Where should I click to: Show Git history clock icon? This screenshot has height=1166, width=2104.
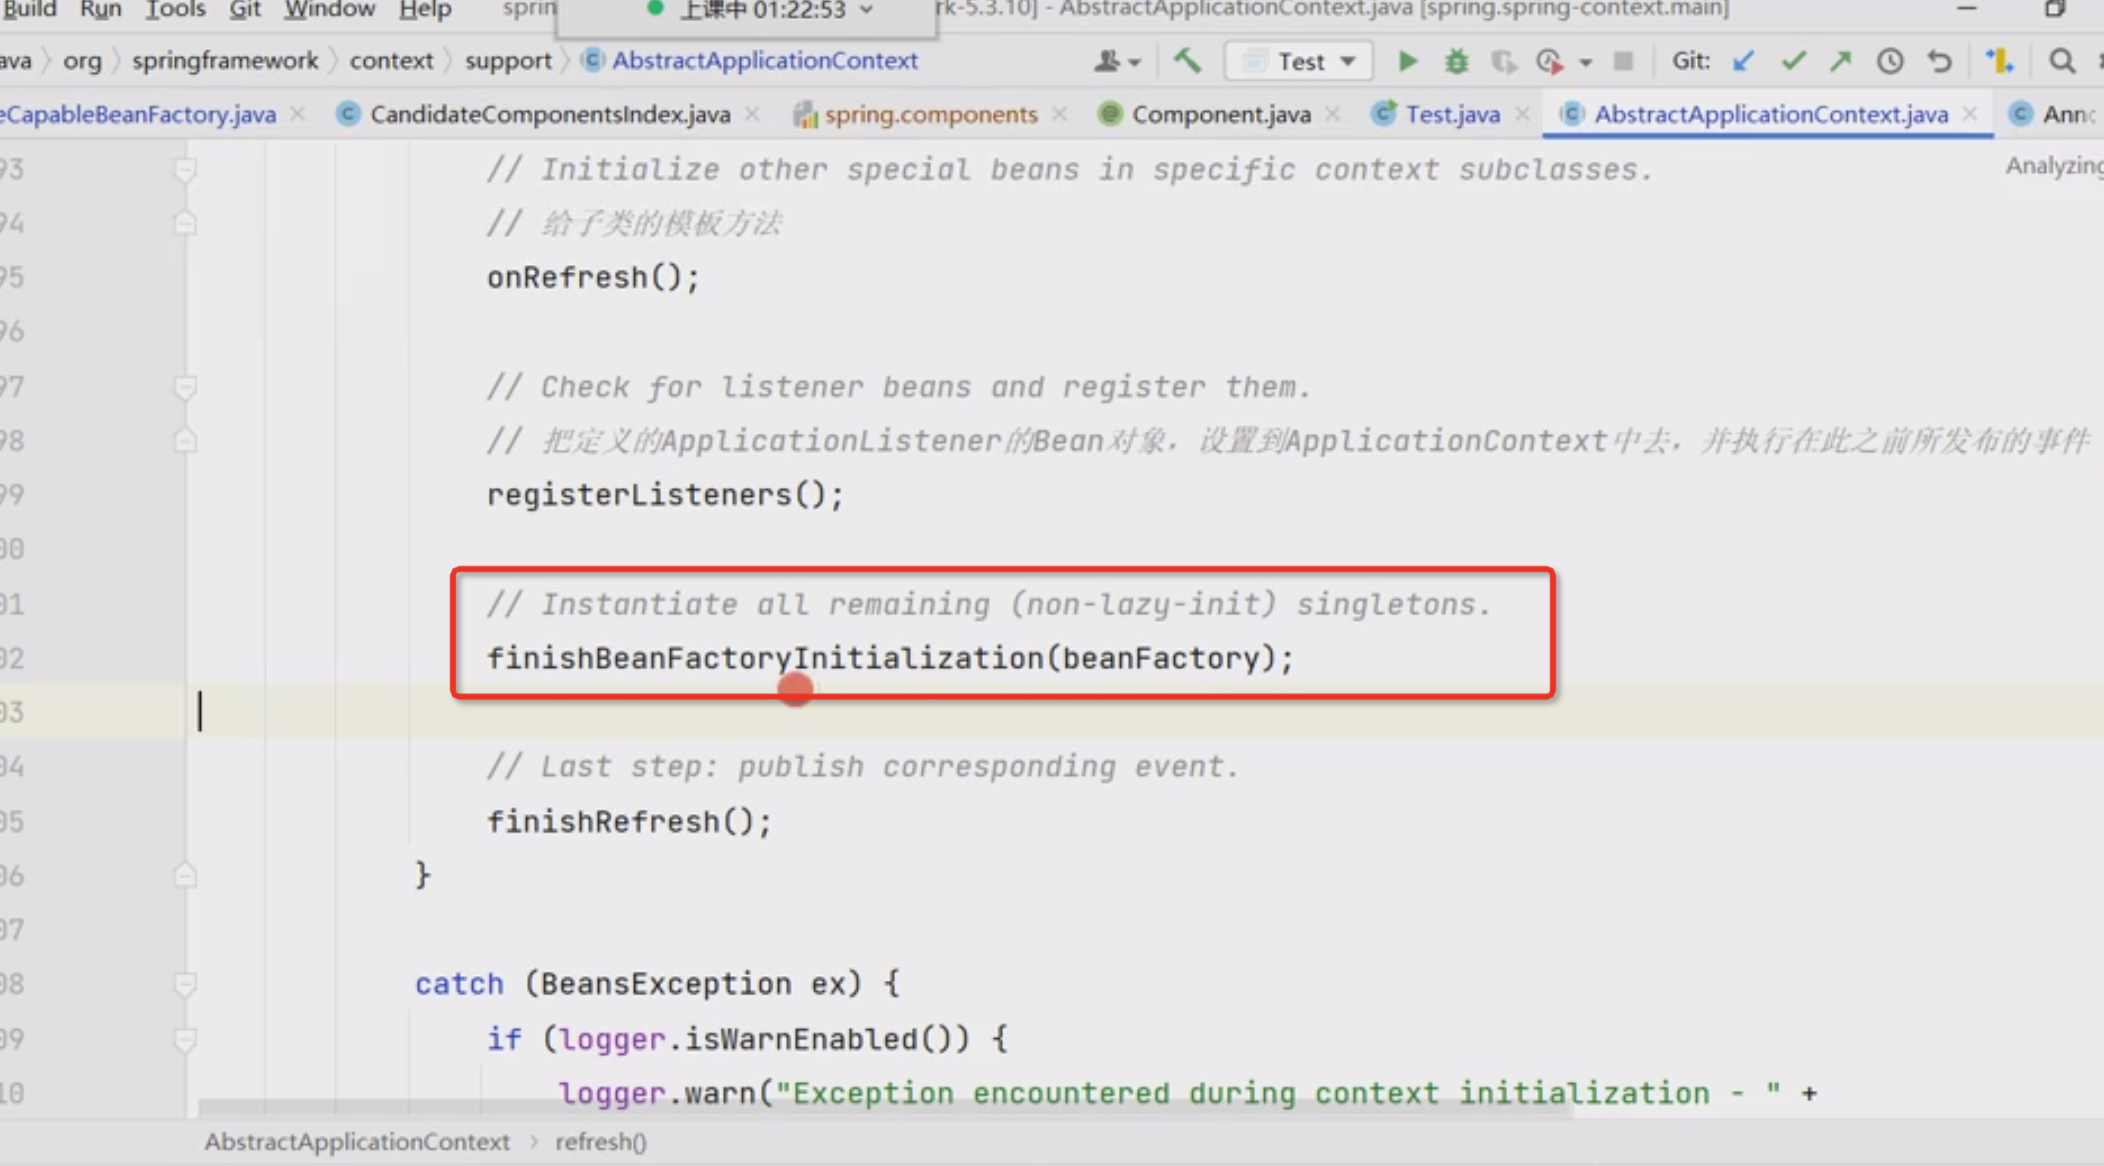pyautogui.click(x=1889, y=62)
